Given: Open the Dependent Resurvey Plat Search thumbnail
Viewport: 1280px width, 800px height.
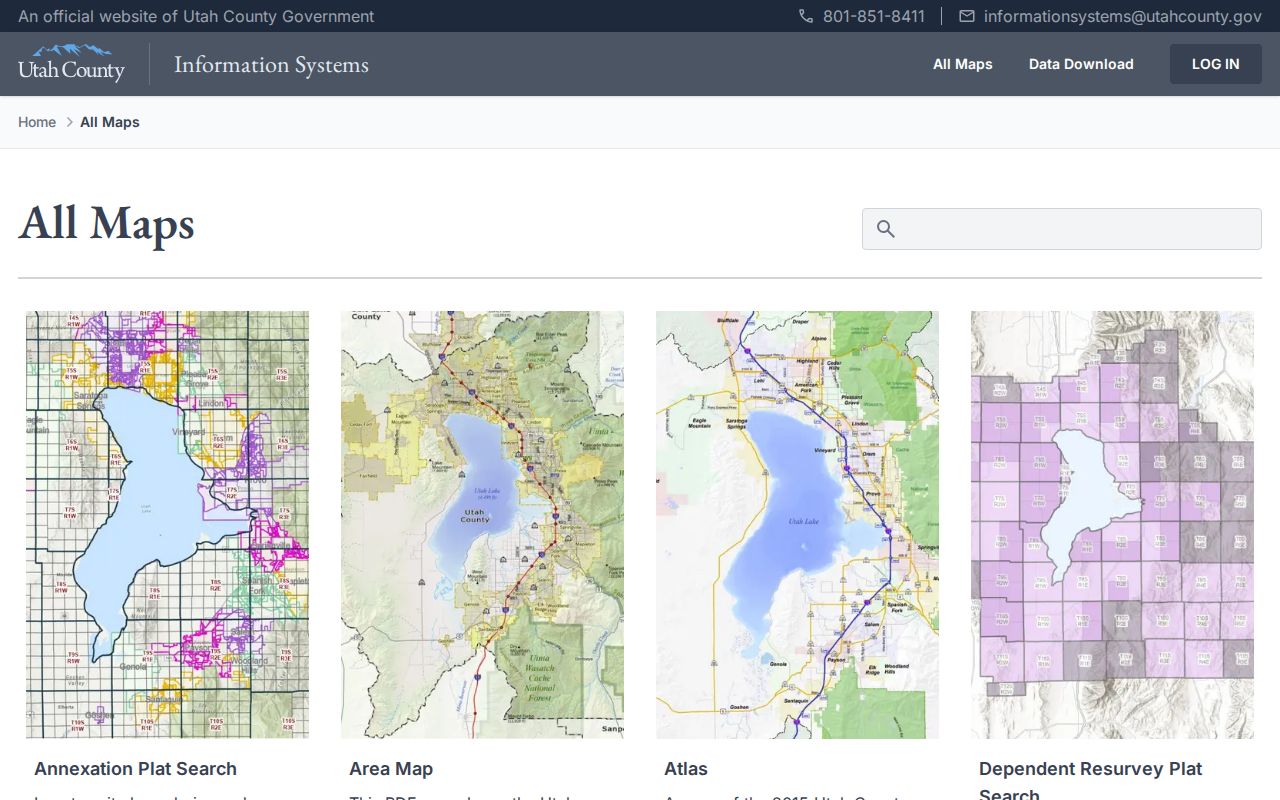Looking at the screenshot, I should (1112, 525).
